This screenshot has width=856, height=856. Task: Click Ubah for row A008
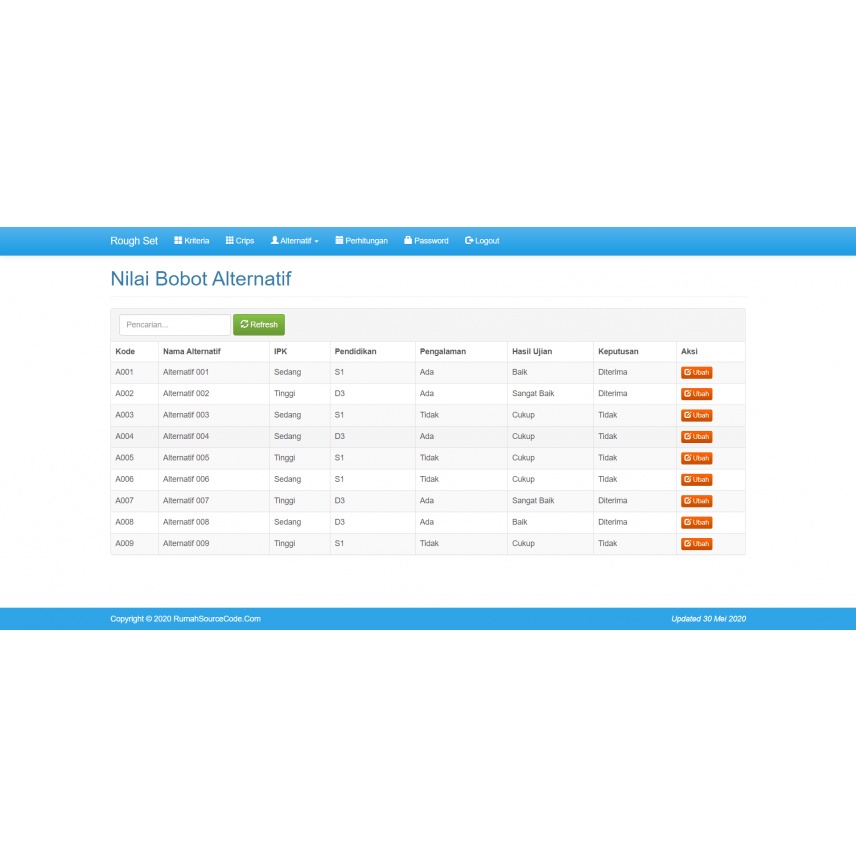(x=697, y=522)
